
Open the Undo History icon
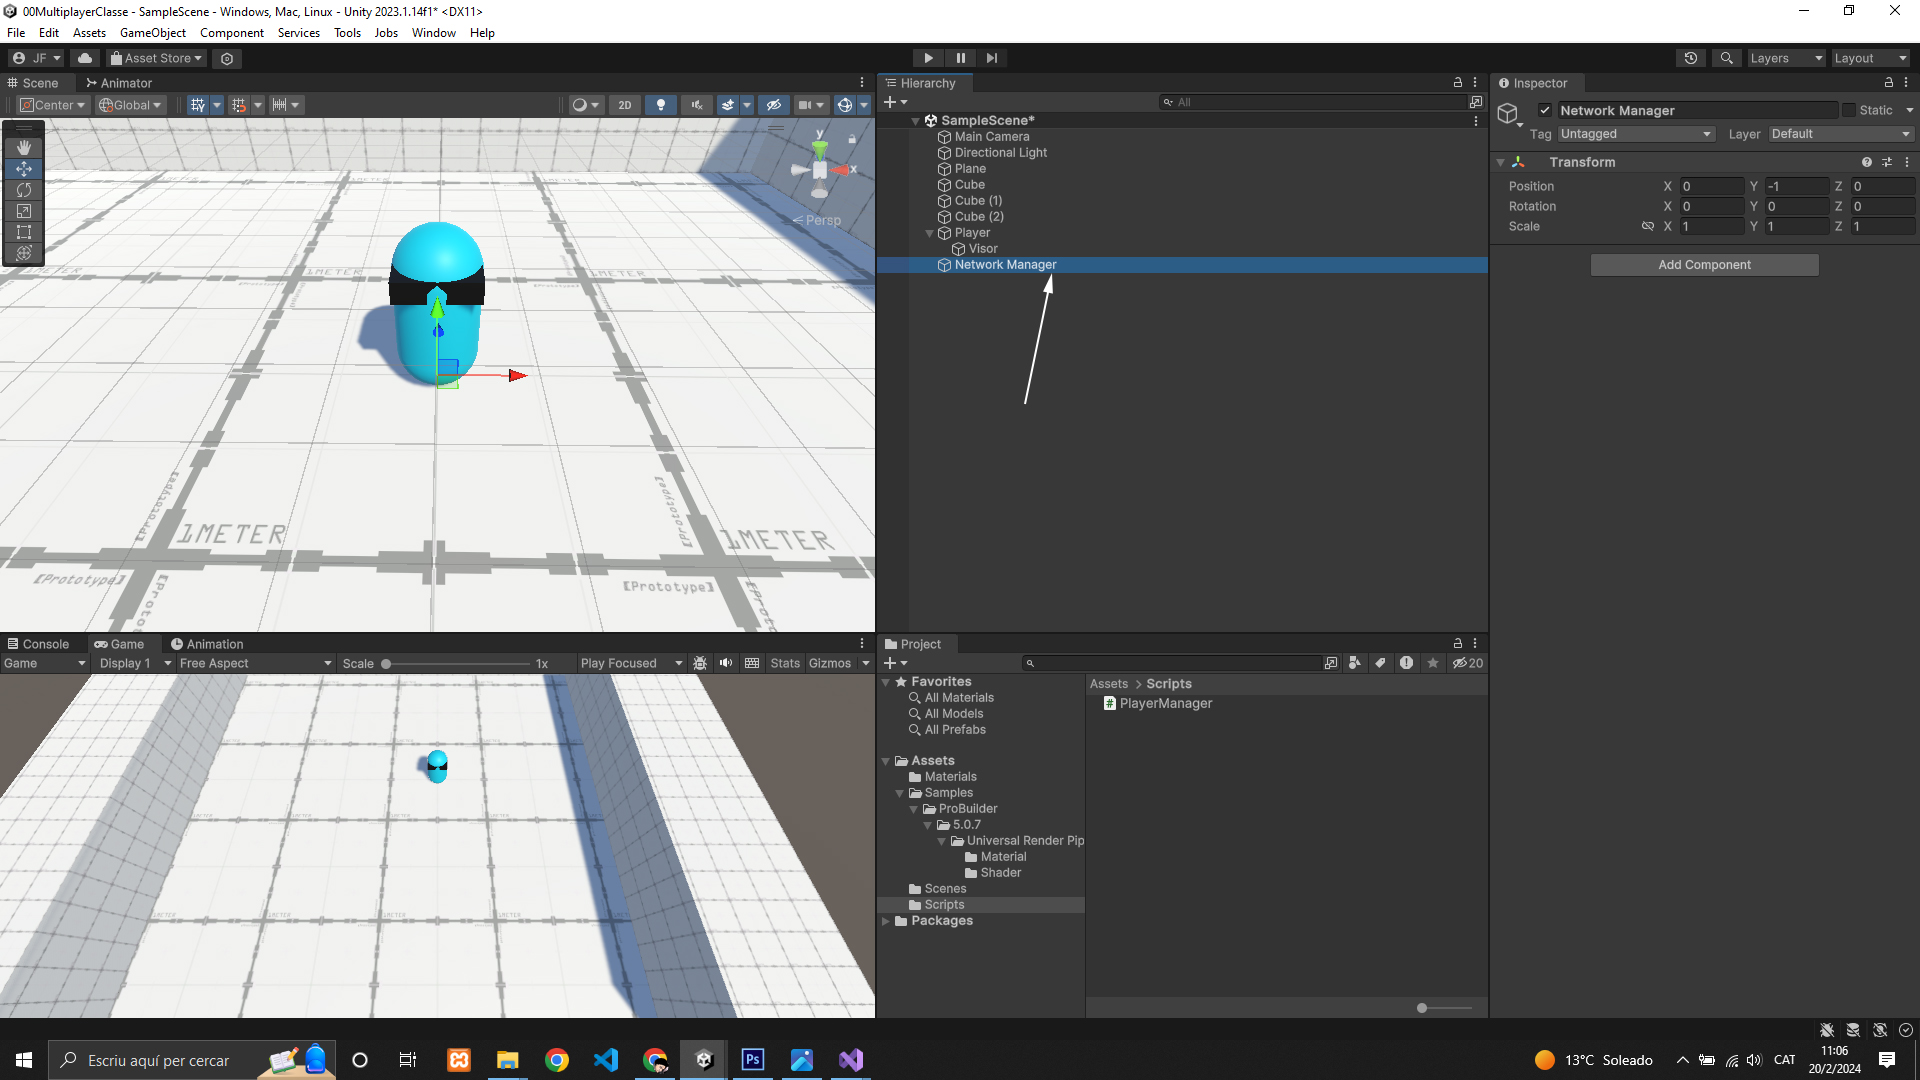[1690, 58]
